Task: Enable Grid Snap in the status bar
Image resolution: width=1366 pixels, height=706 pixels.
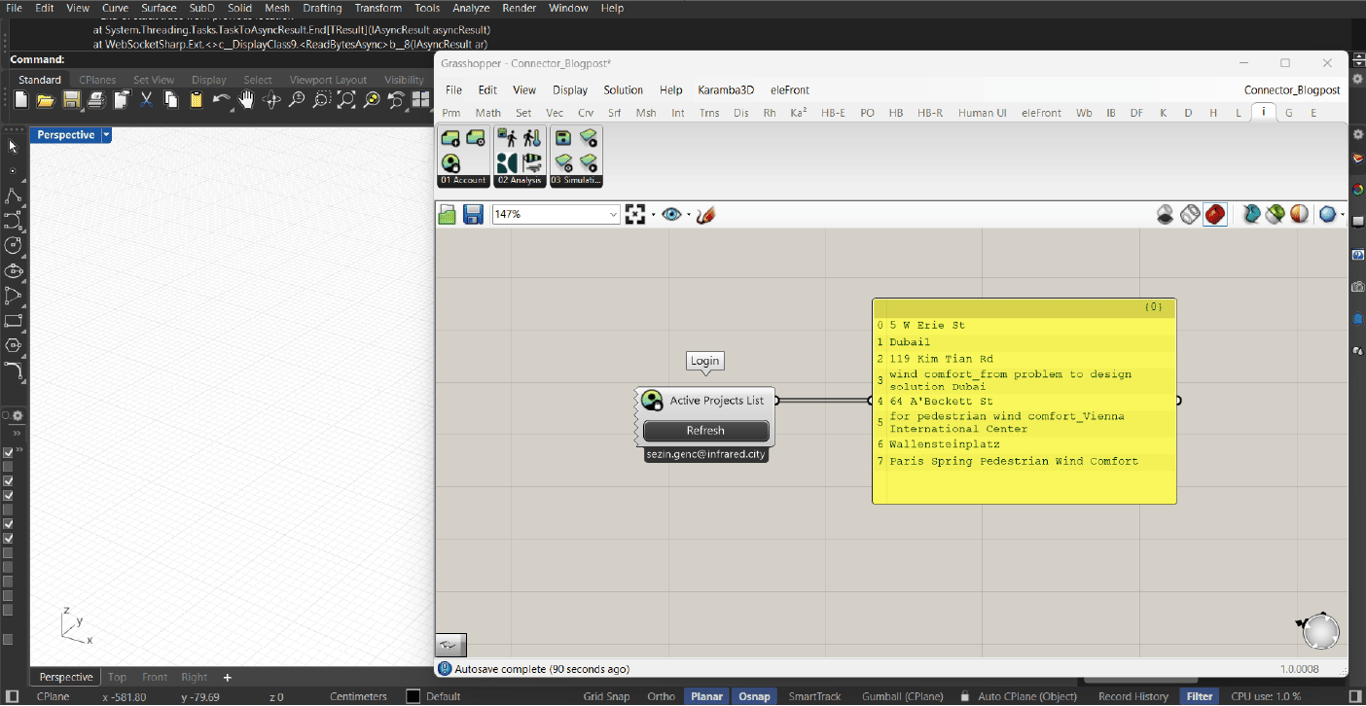Action: pyautogui.click(x=606, y=696)
